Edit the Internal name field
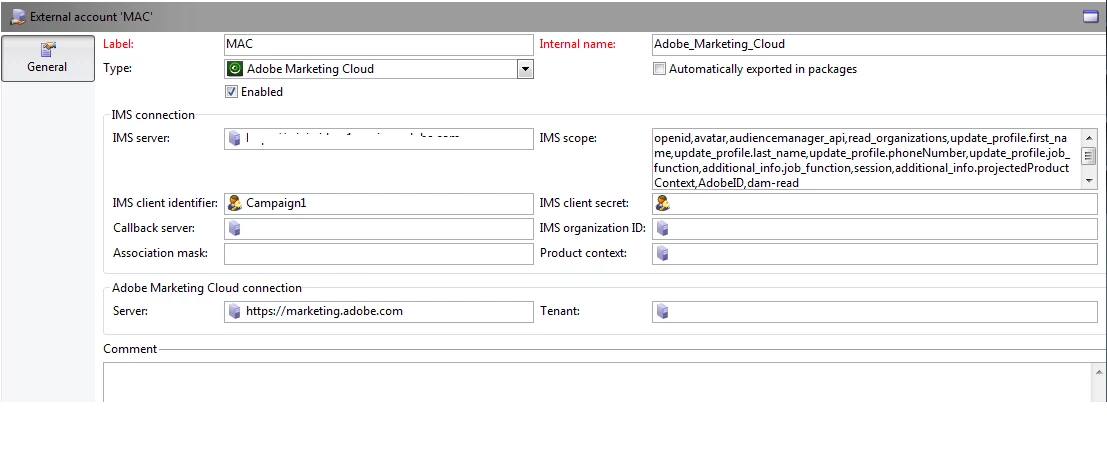The image size is (1107, 460). [x=879, y=44]
